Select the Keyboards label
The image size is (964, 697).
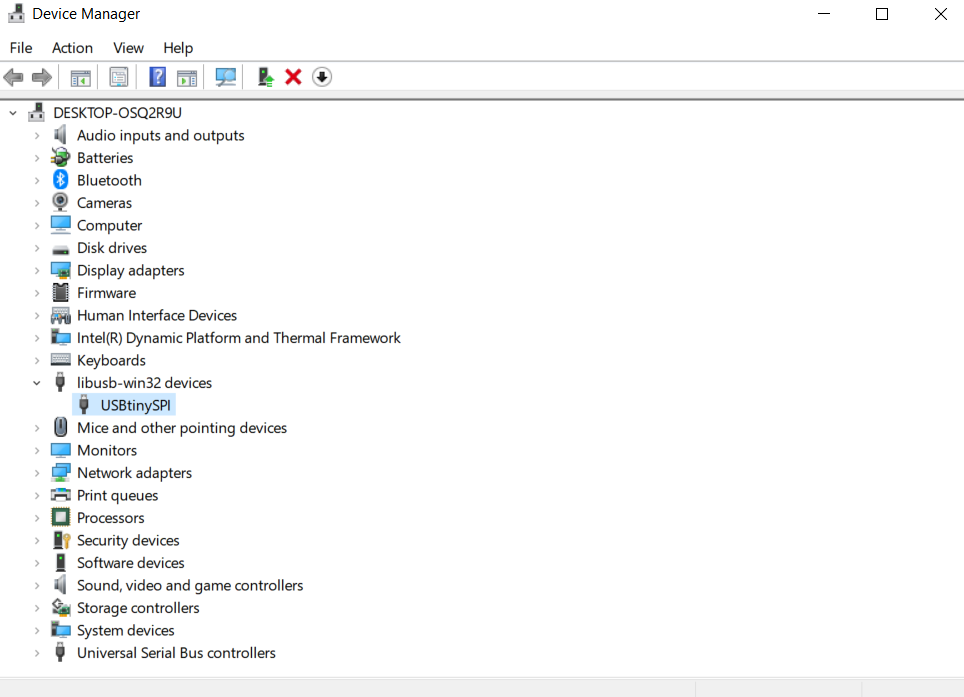click(x=111, y=360)
